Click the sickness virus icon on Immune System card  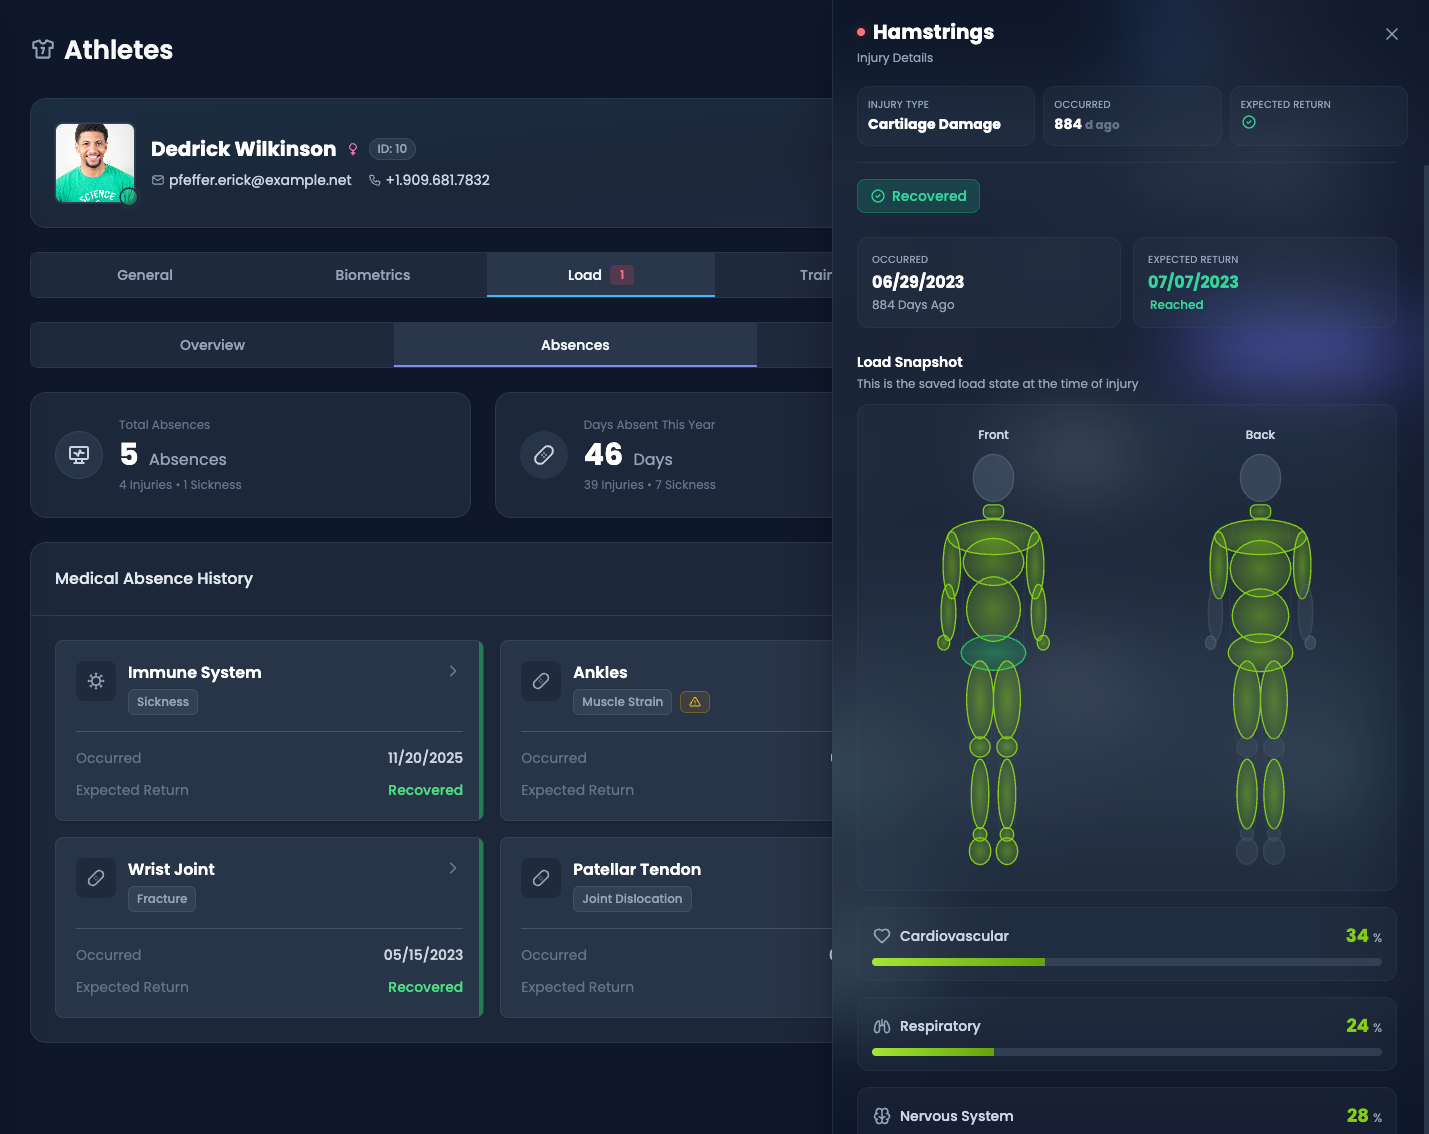95,680
